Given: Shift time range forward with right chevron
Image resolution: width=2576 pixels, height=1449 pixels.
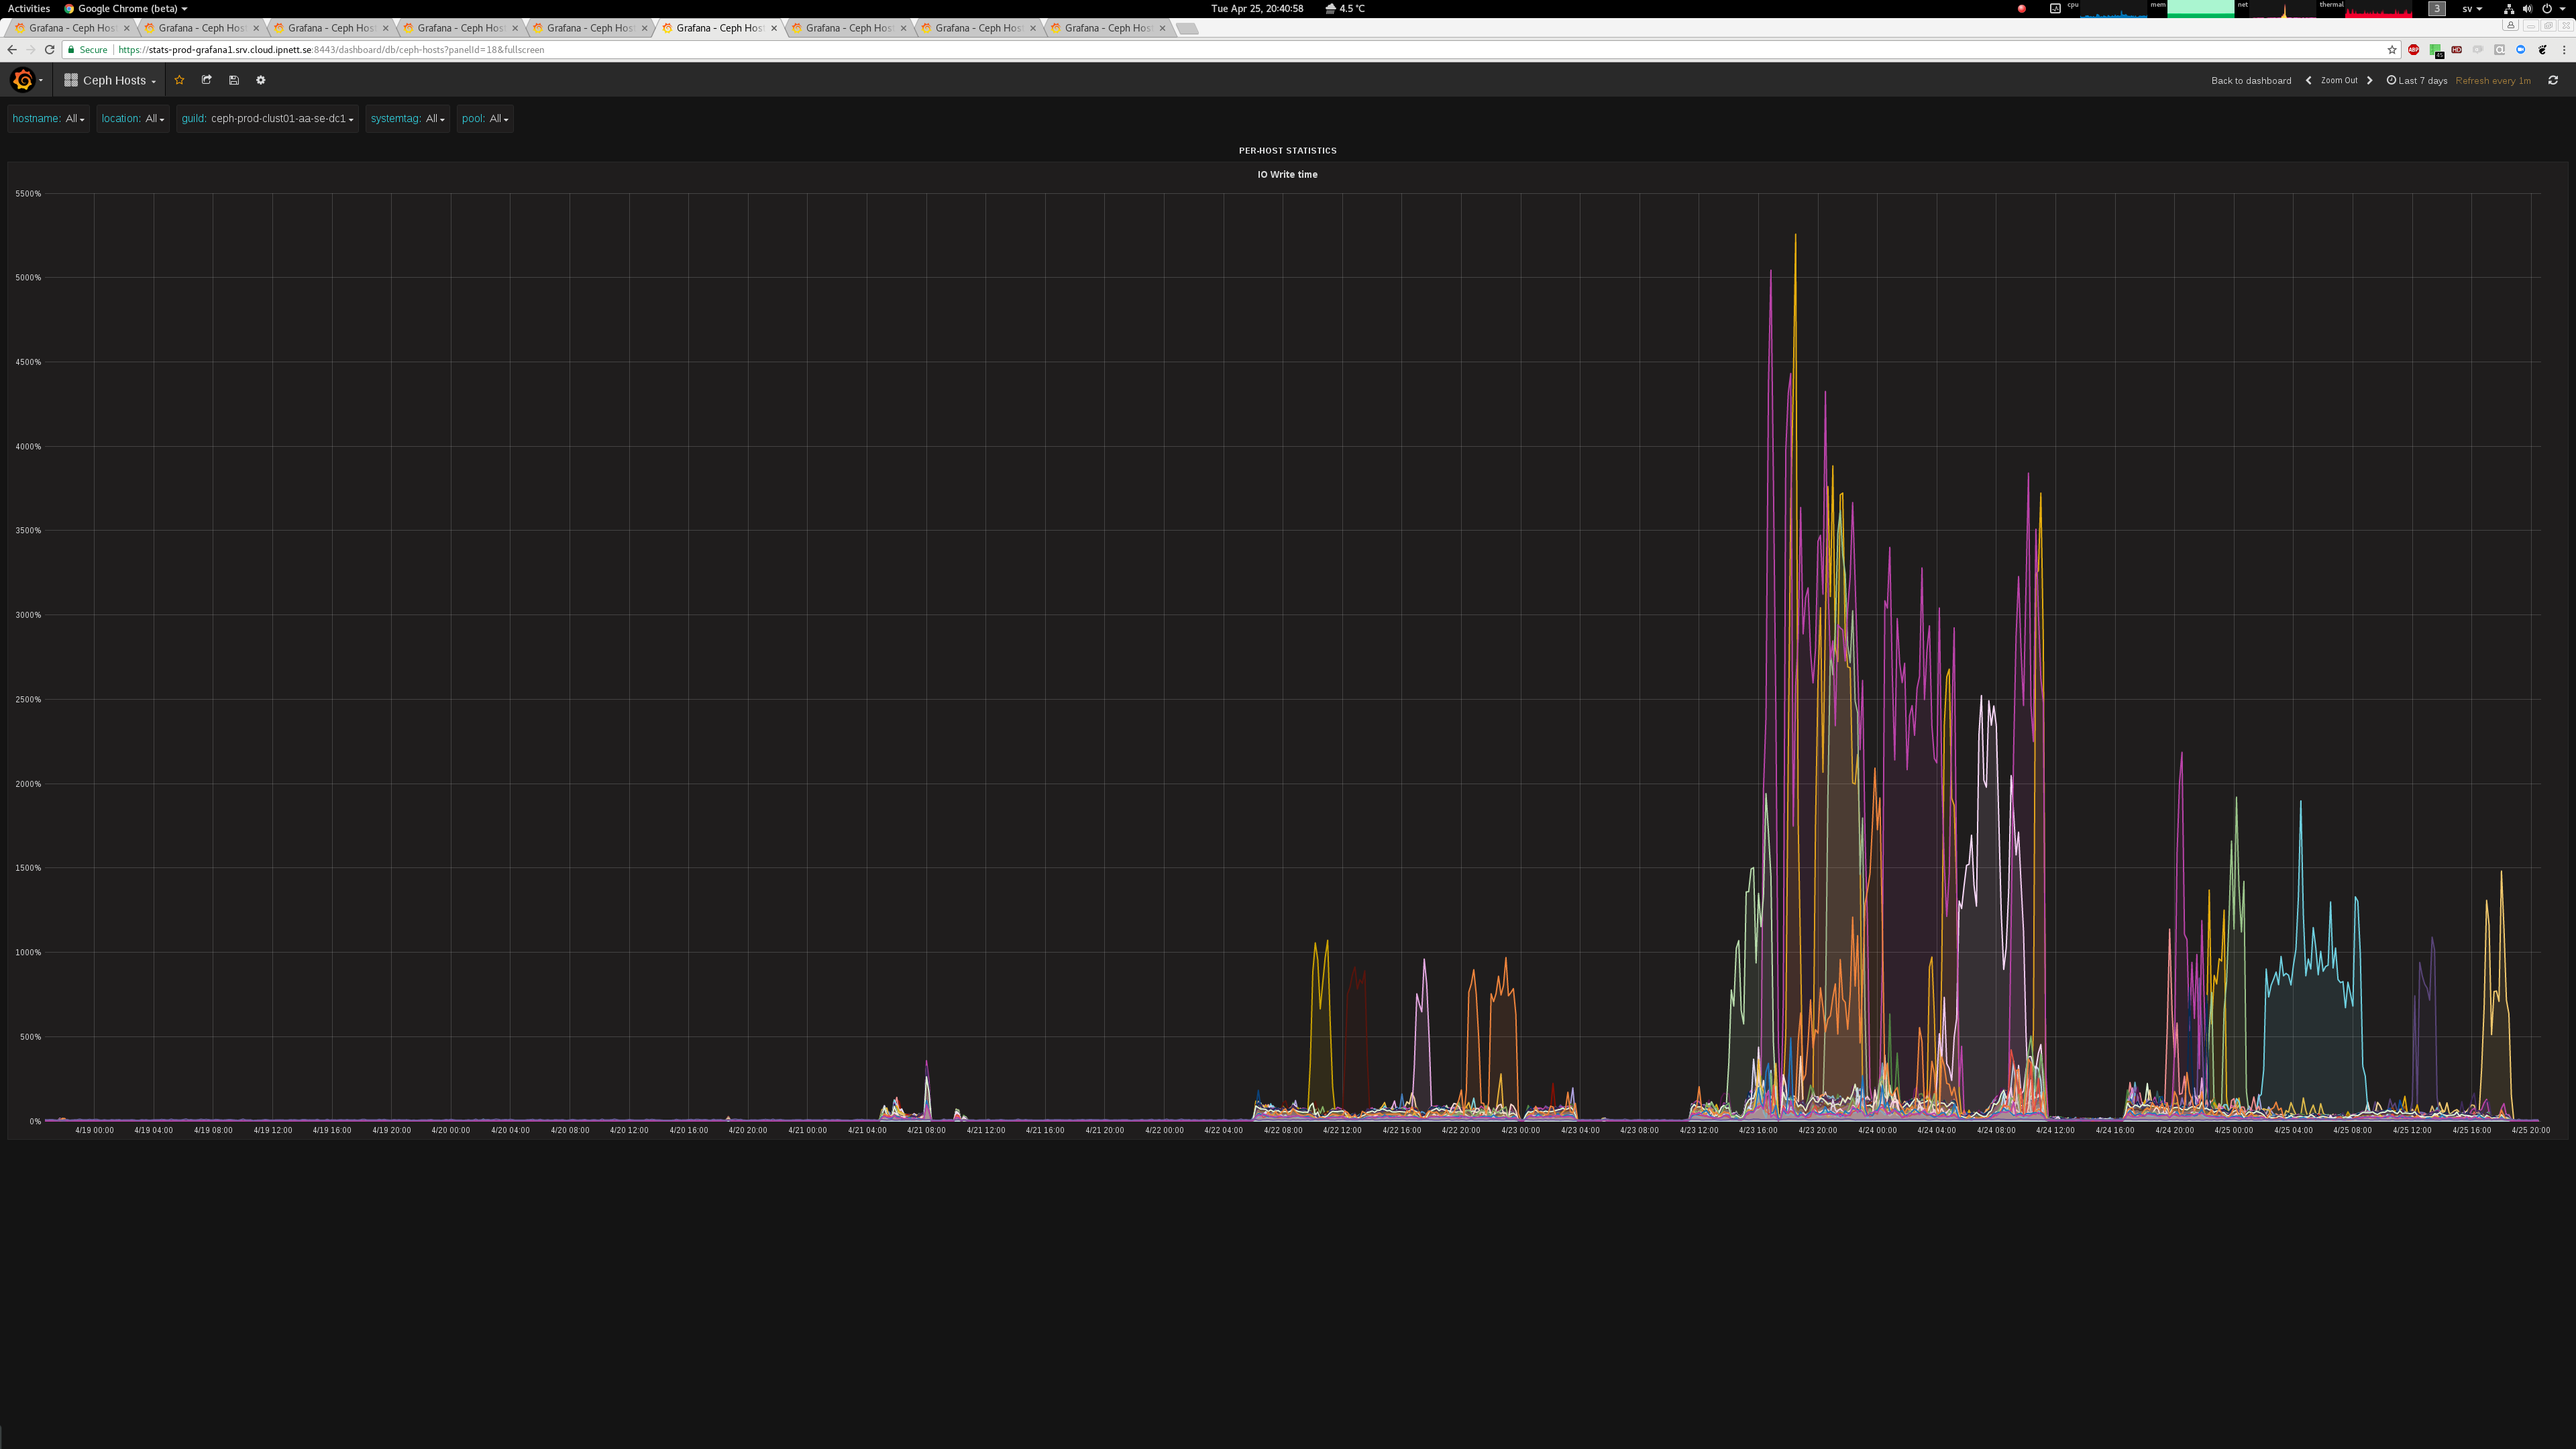Looking at the screenshot, I should (x=2369, y=80).
